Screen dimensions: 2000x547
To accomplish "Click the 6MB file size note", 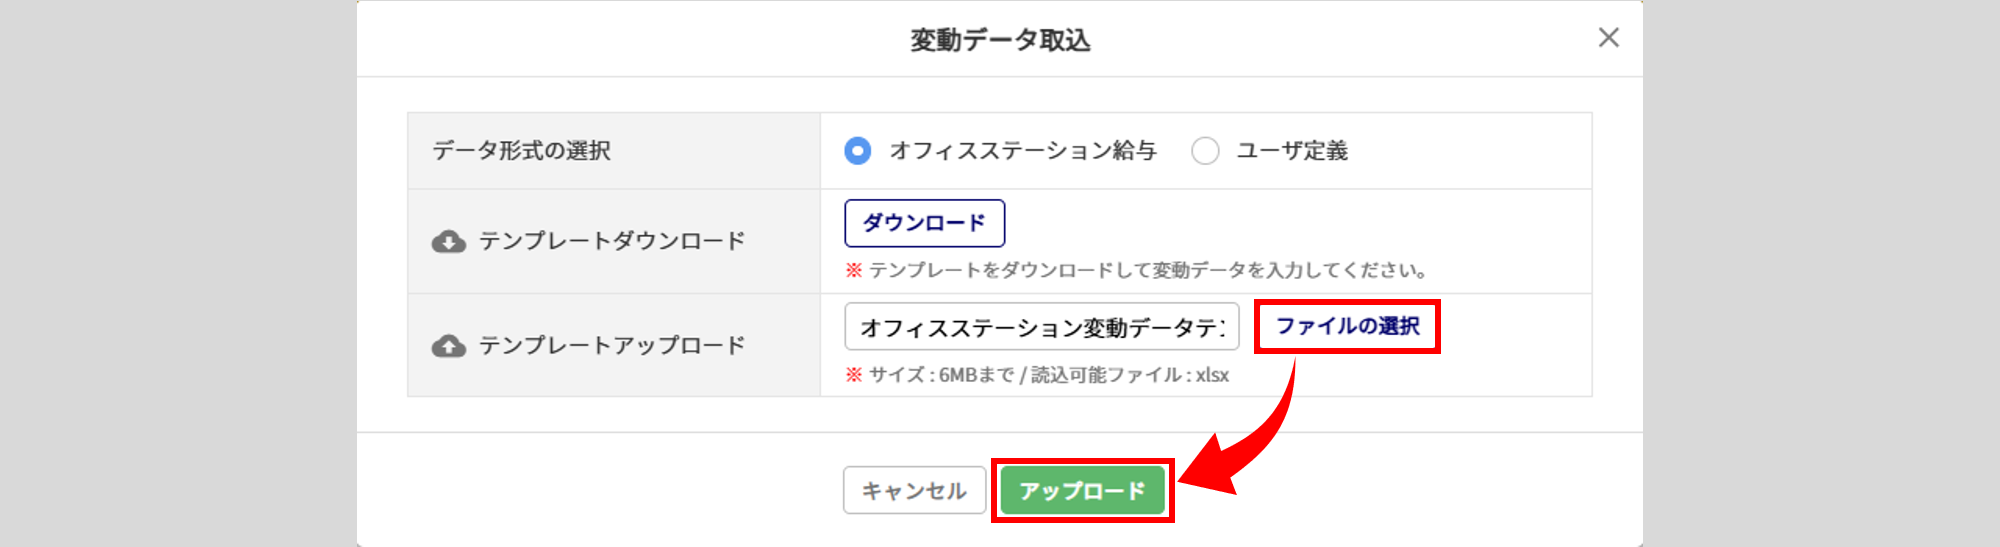I will [x=1037, y=375].
